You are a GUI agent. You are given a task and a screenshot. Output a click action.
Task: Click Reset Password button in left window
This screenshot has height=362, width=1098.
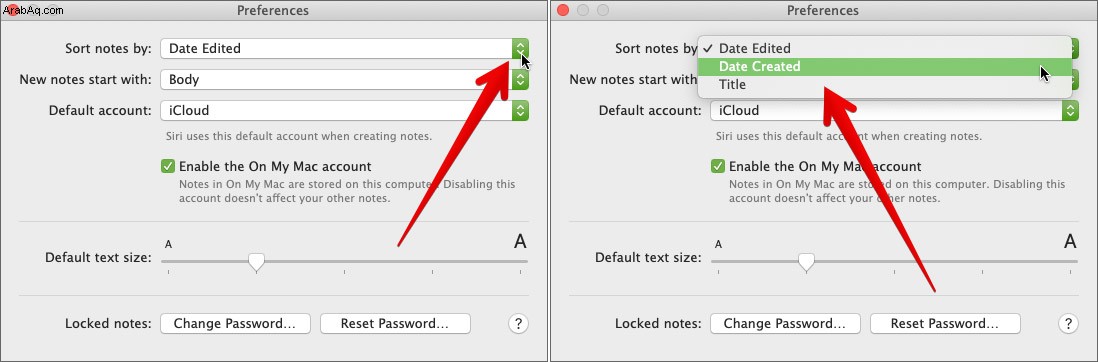pyautogui.click(x=395, y=323)
